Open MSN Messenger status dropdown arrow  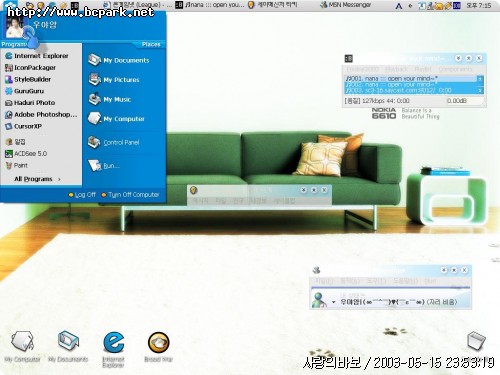pyautogui.click(x=333, y=302)
